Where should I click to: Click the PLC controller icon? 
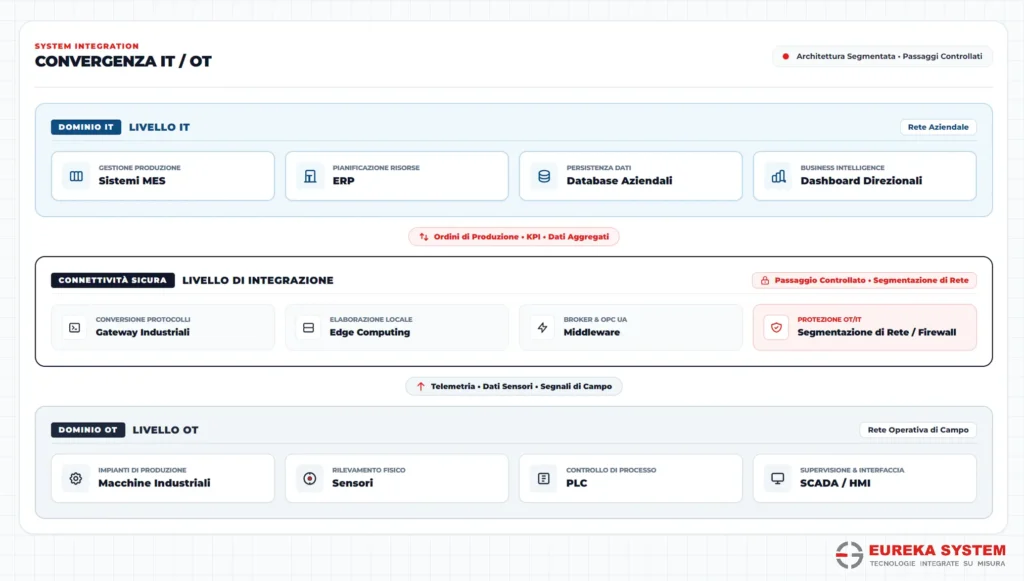tap(543, 479)
